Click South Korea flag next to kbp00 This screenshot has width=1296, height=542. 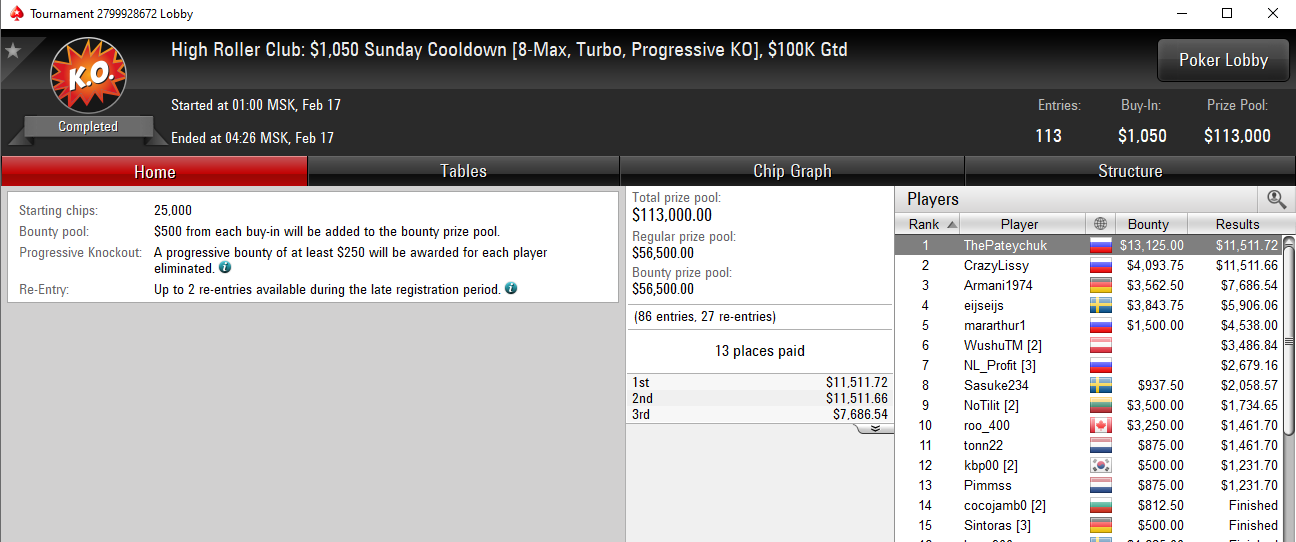[x=1100, y=465]
